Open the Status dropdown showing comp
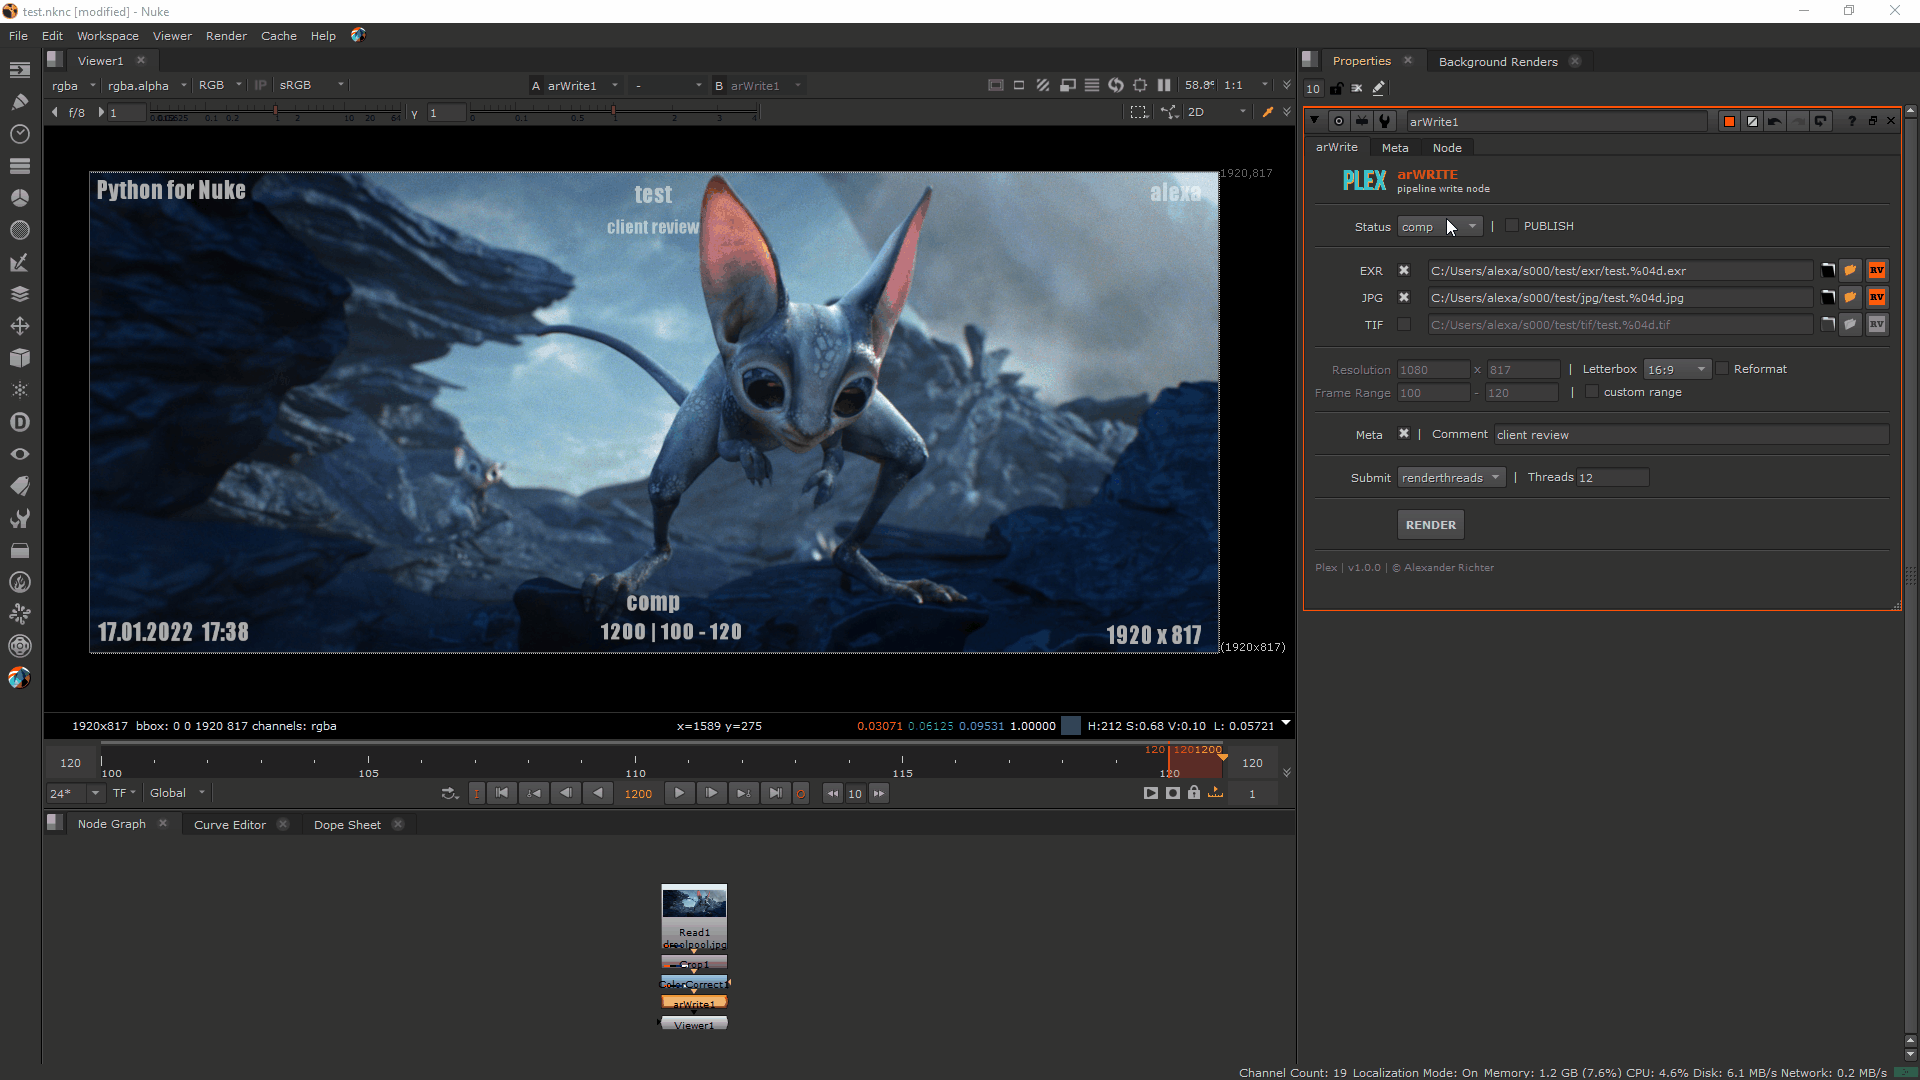1920x1080 pixels. click(x=1440, y=226)
